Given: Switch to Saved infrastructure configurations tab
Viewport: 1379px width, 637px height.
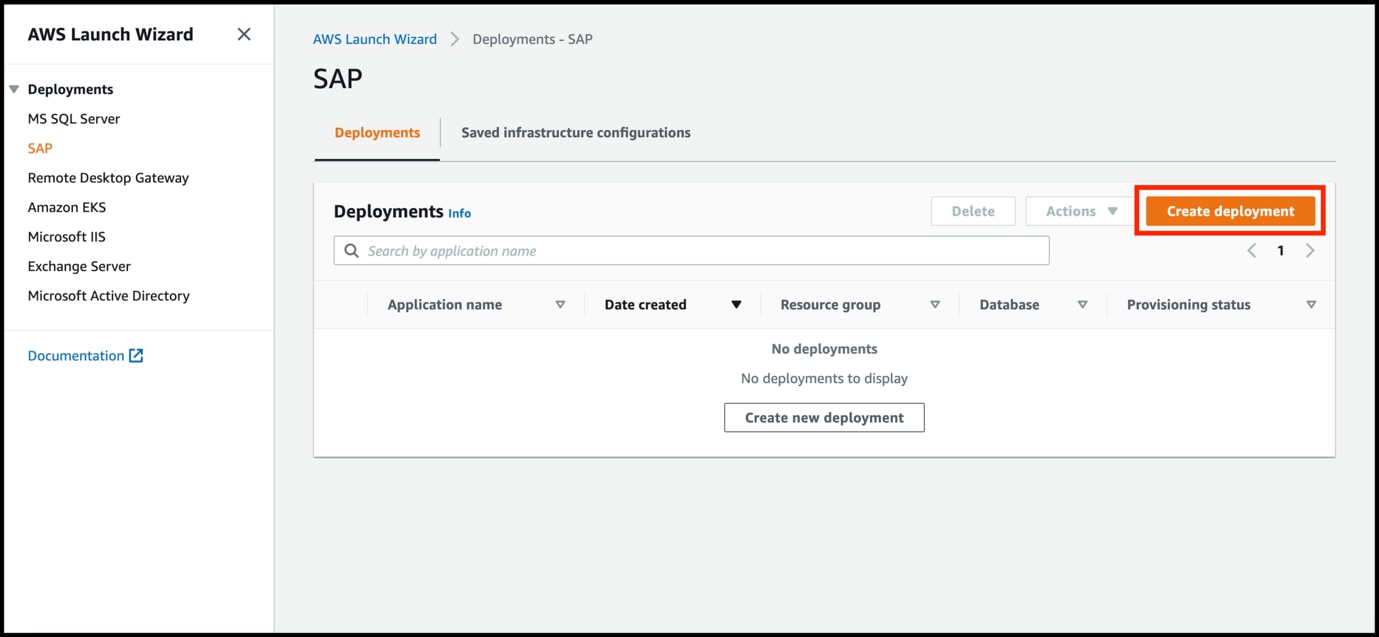Looking at the screenshot, I should tap(575, 132).
